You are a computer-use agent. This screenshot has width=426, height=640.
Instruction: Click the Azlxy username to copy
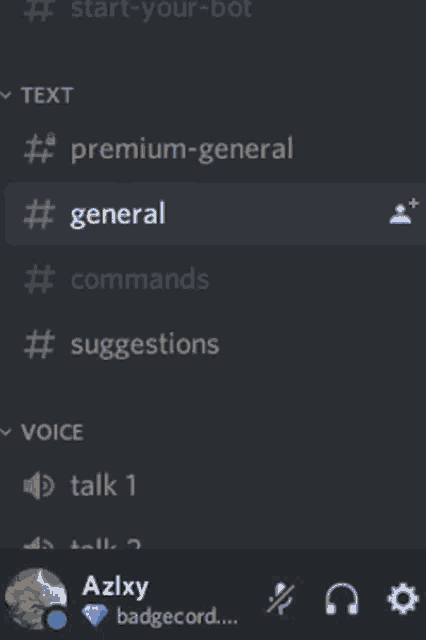click(x=115, y=587)
